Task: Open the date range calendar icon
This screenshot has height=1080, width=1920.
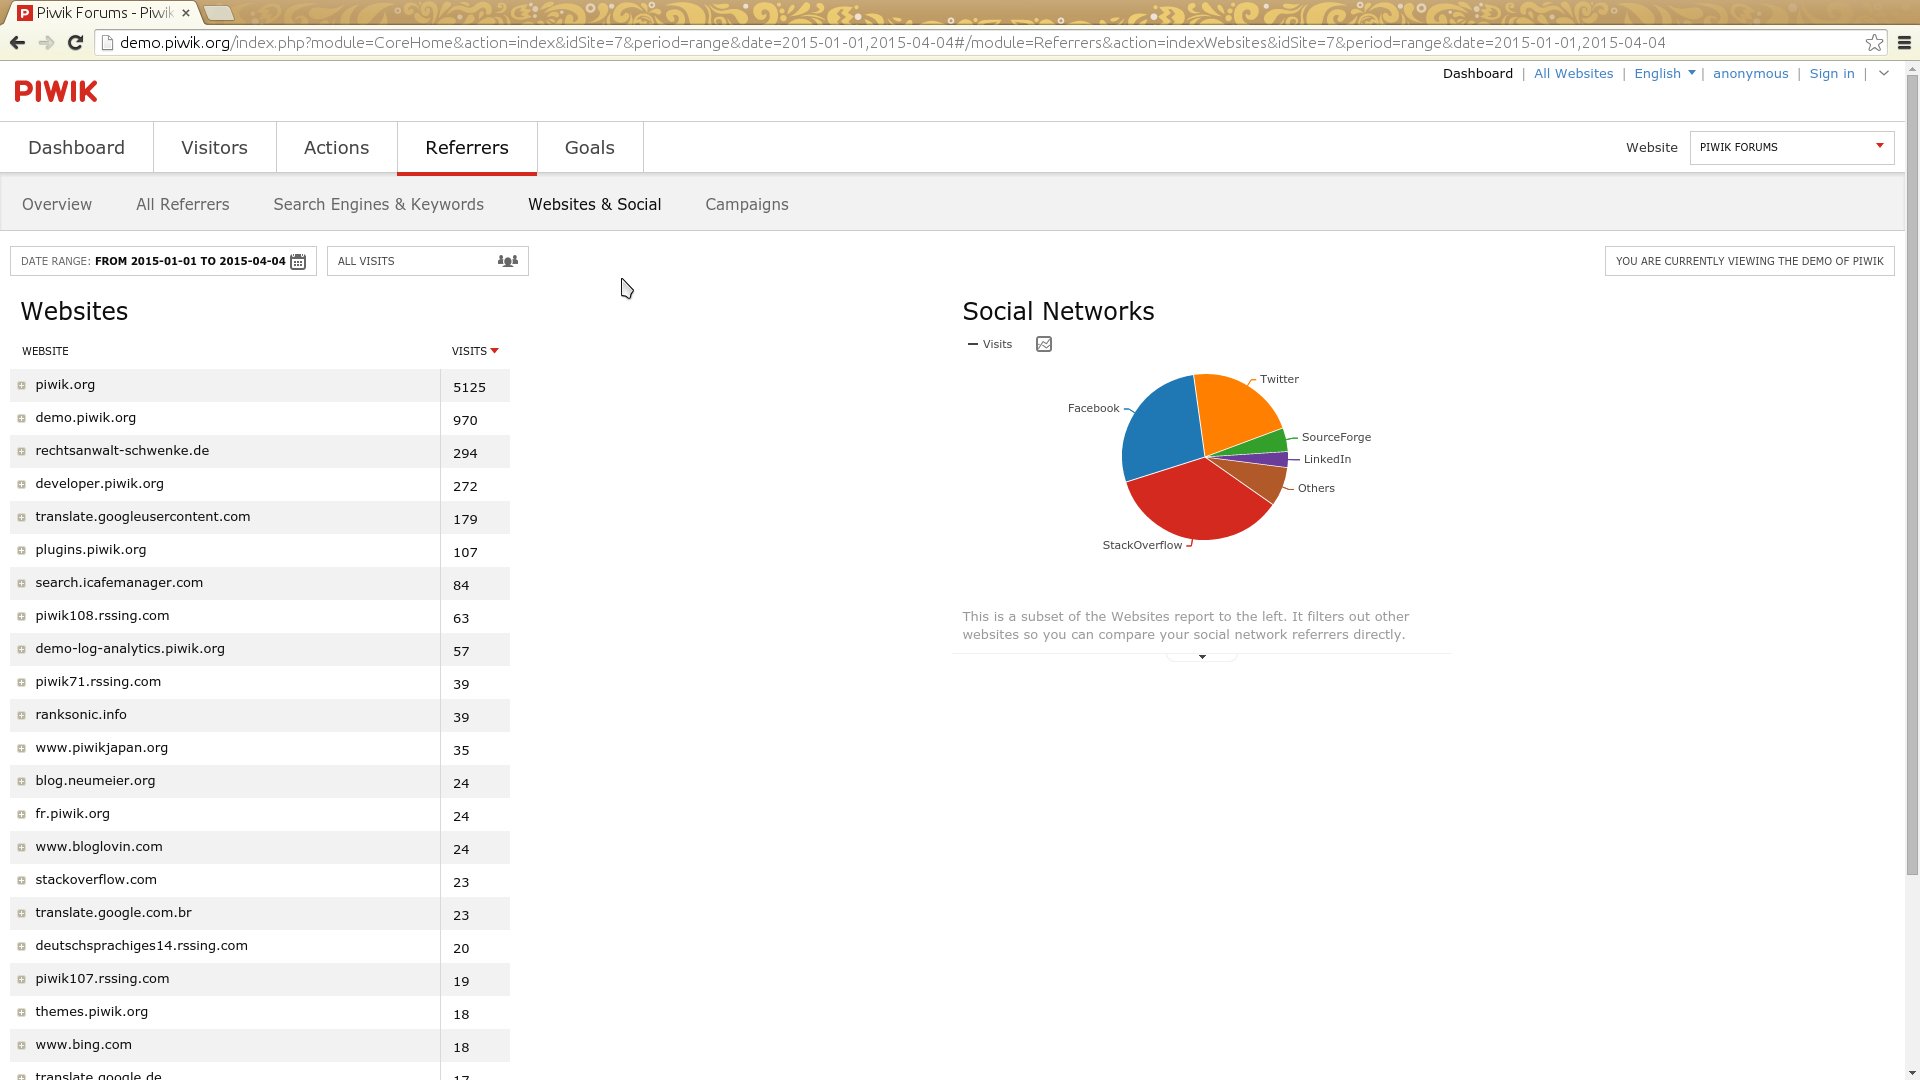Action: [x=298, y=261]
